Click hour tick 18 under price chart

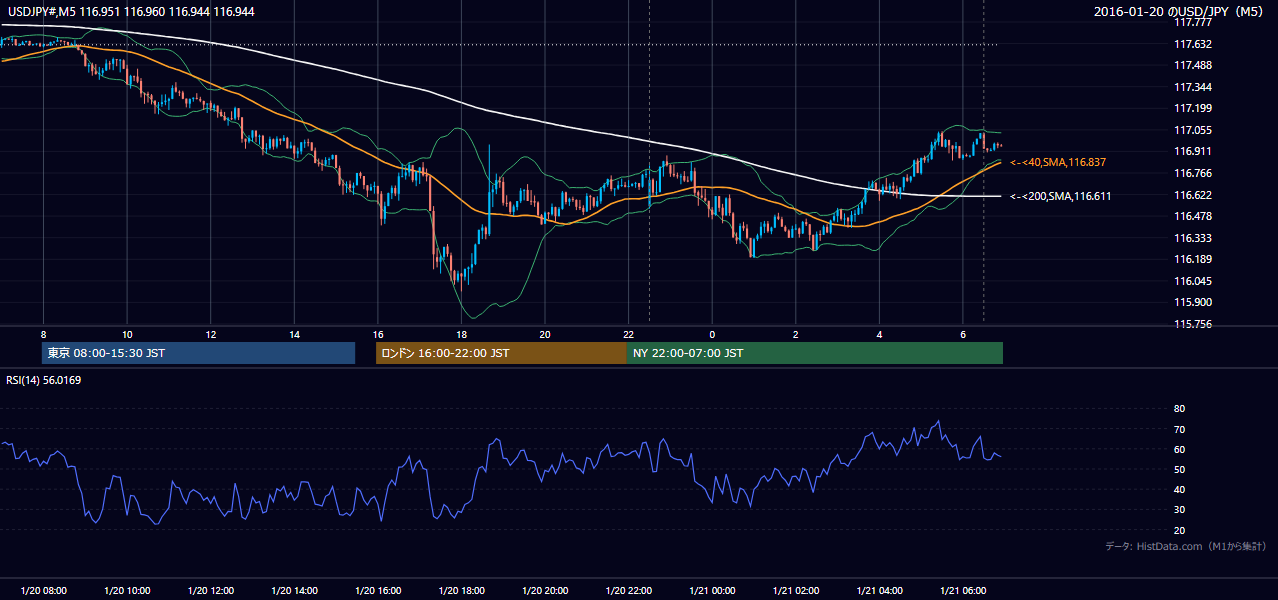click(461, 334)
